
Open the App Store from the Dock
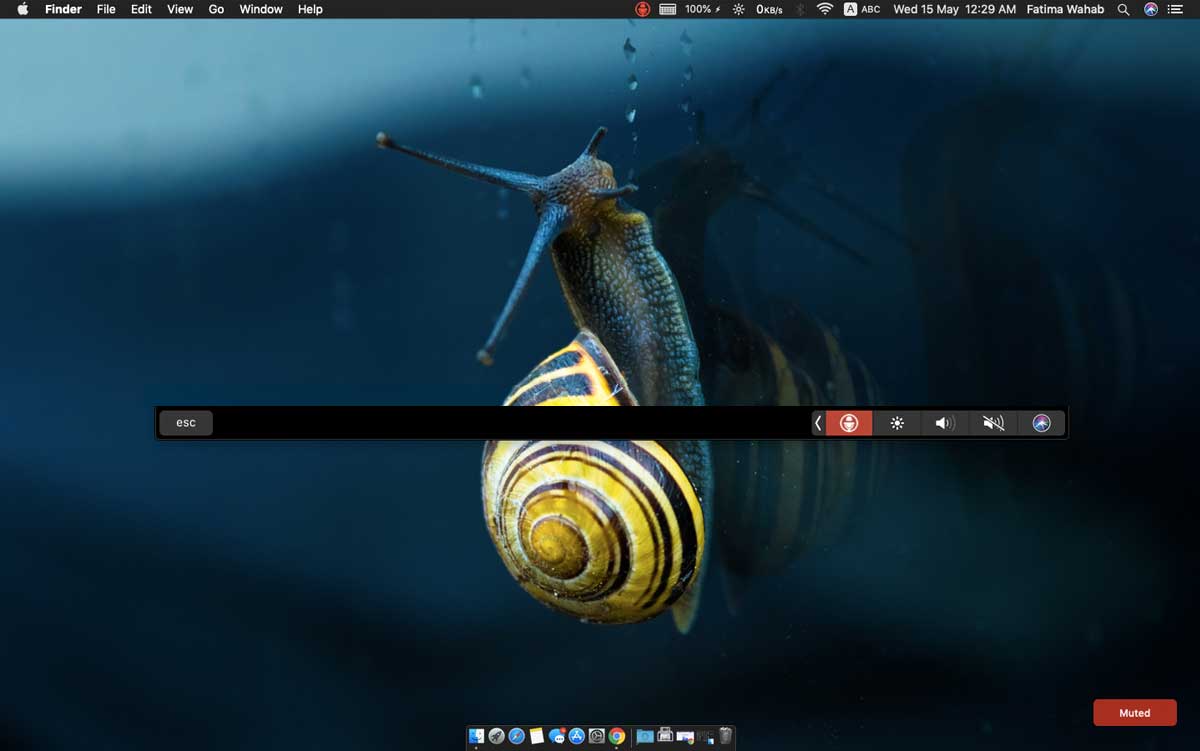click(577, 736)
